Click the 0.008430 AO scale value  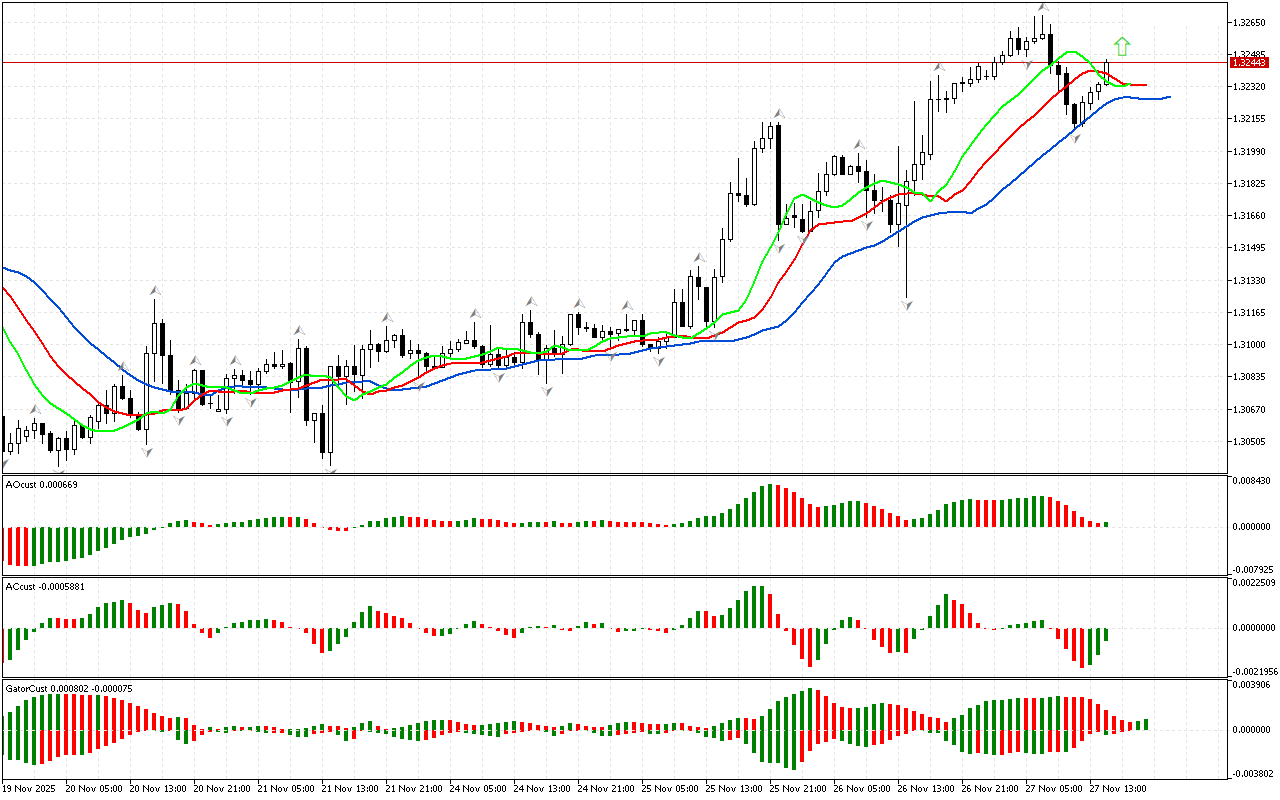coord(1251,481)
